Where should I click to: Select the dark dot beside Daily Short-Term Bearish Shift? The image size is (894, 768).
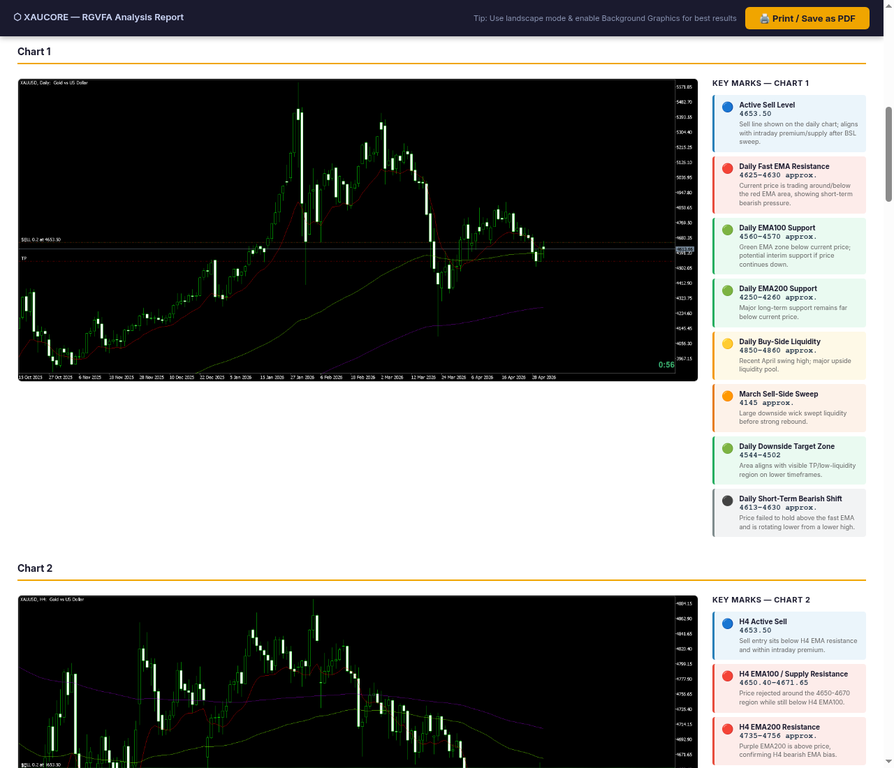728,501
